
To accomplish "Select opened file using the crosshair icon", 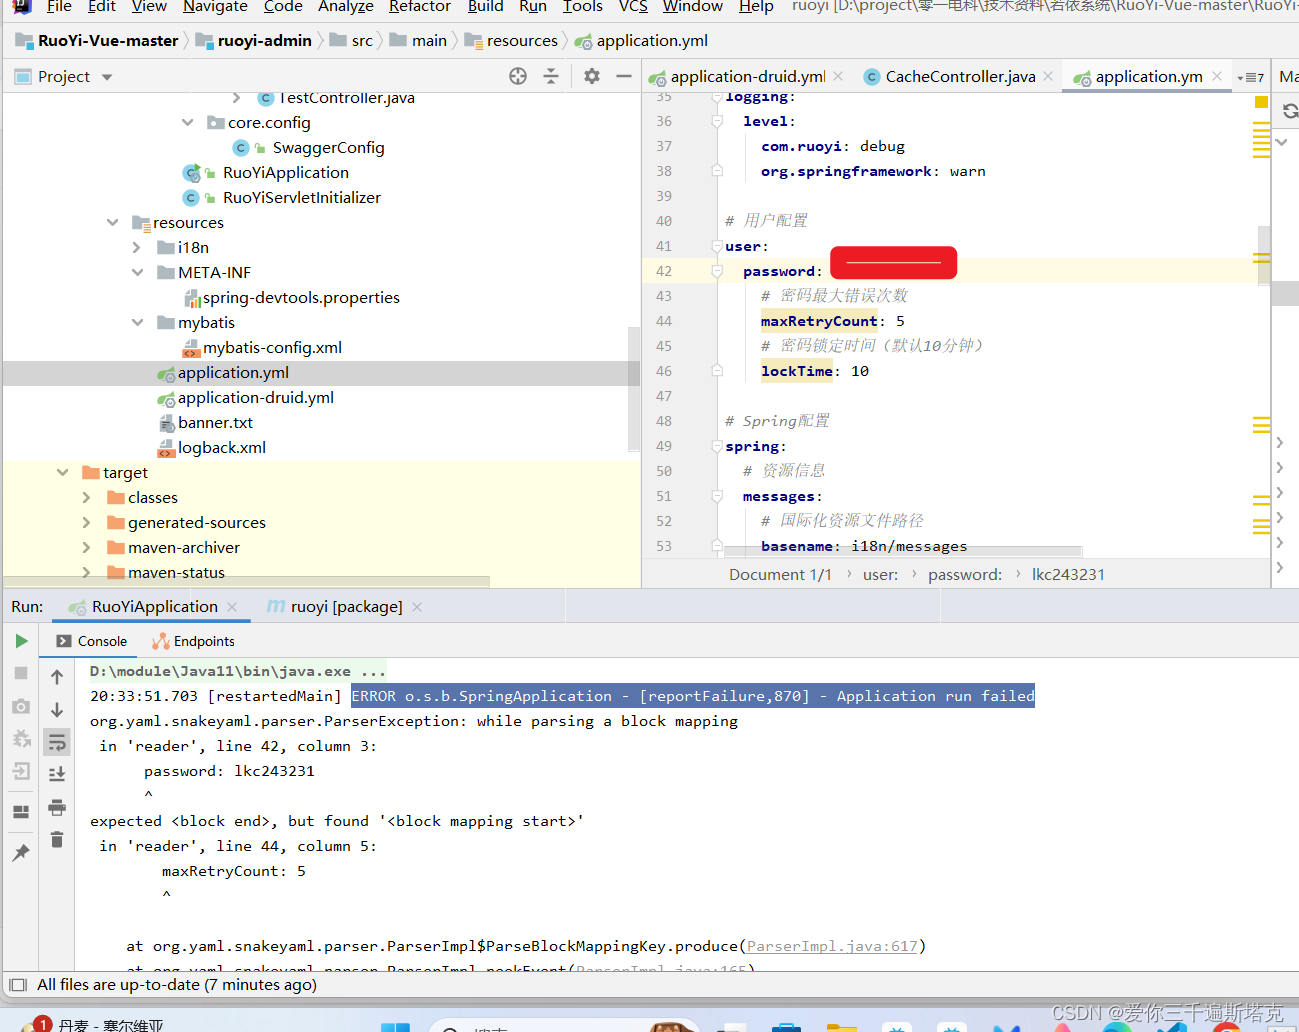I will click(517, 75).
